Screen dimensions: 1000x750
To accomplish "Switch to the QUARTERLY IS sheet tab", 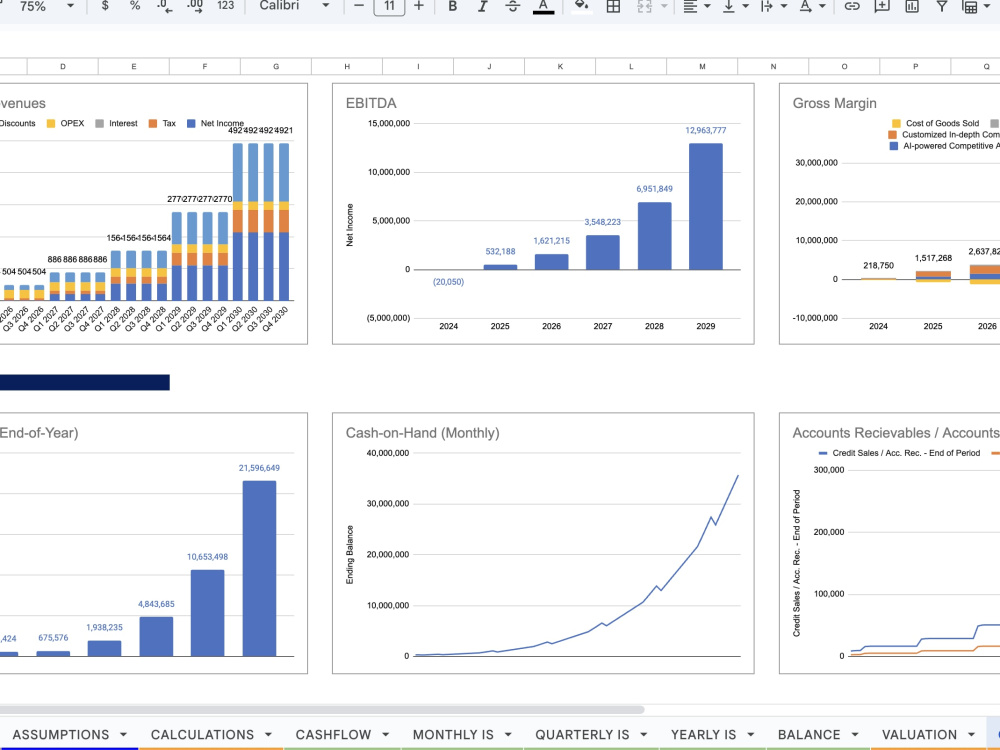I will [582, 735].
